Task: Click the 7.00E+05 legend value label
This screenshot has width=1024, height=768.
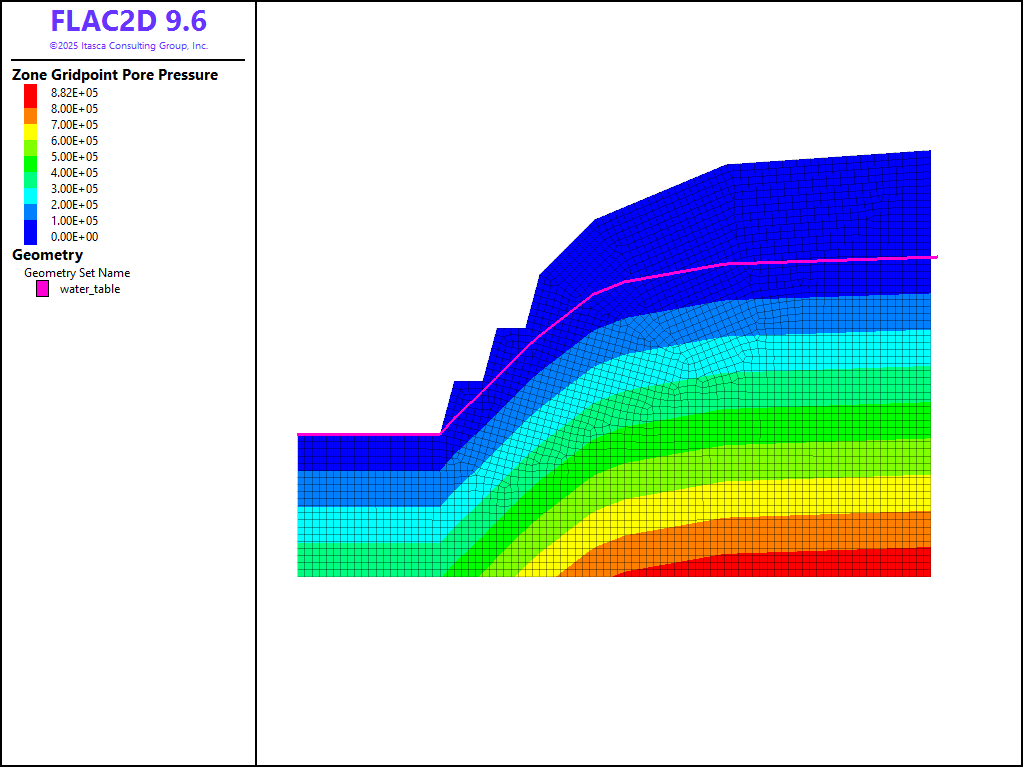Action: click(x=75, y=125)
